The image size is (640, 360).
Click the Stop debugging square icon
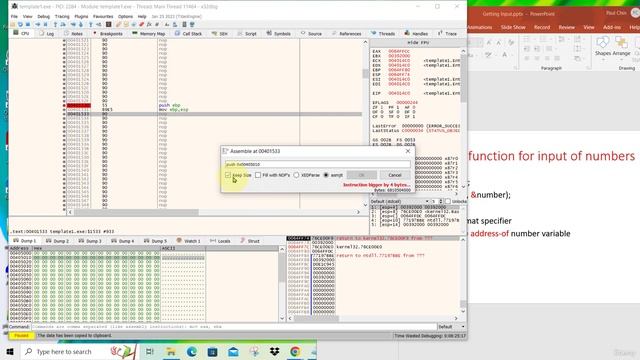[27, 24]
